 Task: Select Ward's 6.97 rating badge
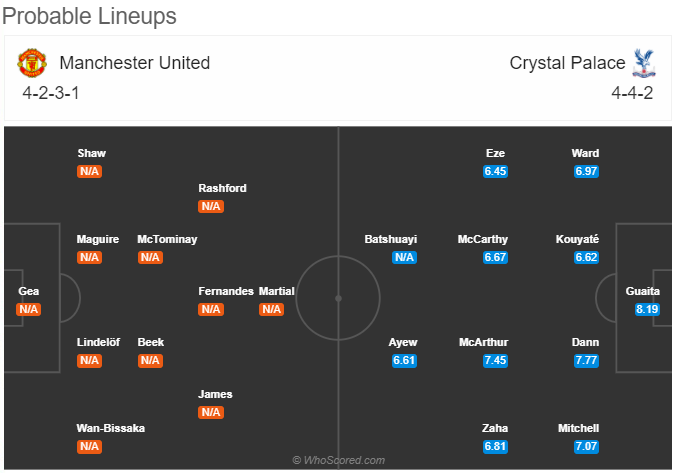point(586,171)
